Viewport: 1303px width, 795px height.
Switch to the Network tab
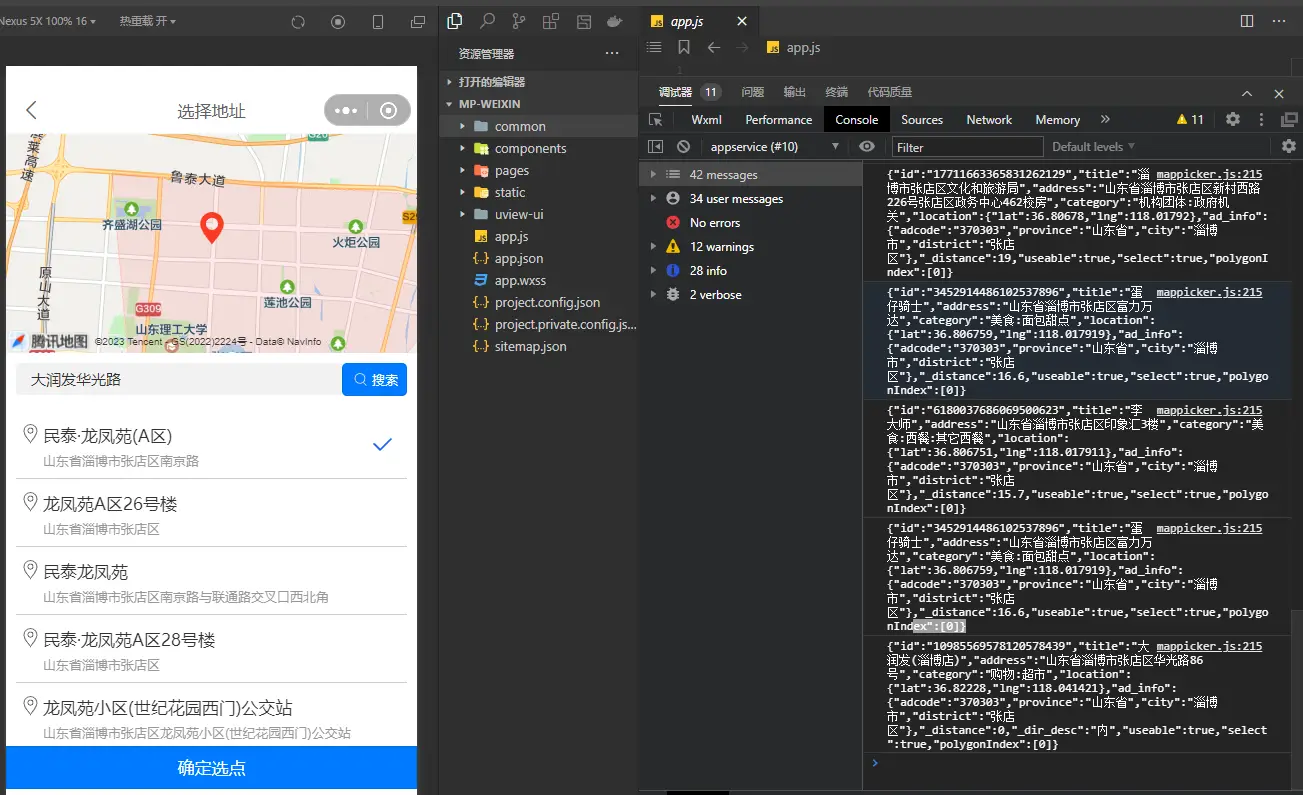click(x=989, y=119)
